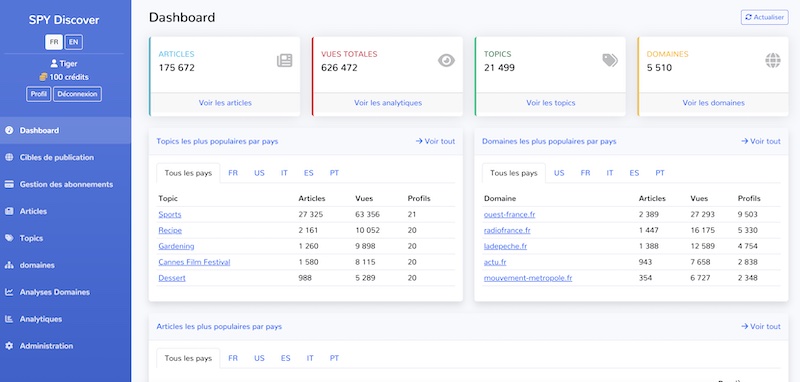Select IT tab in Topics panel
Screen dimensions: 800x382
[284, 173]
